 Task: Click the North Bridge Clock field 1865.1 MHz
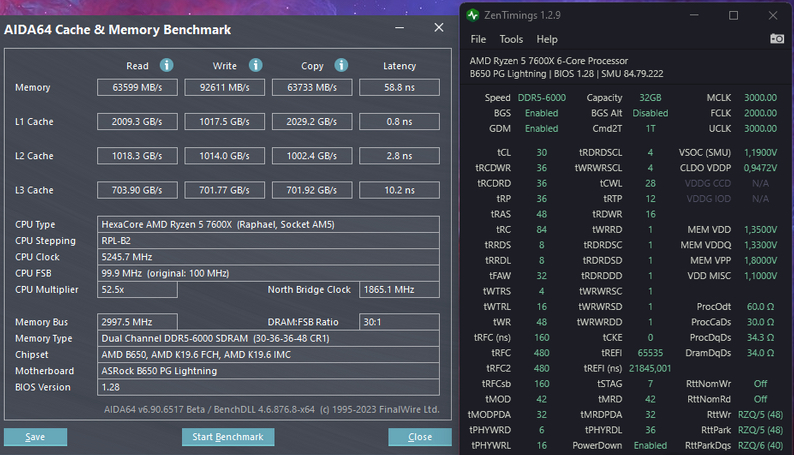tap(399, 289)
